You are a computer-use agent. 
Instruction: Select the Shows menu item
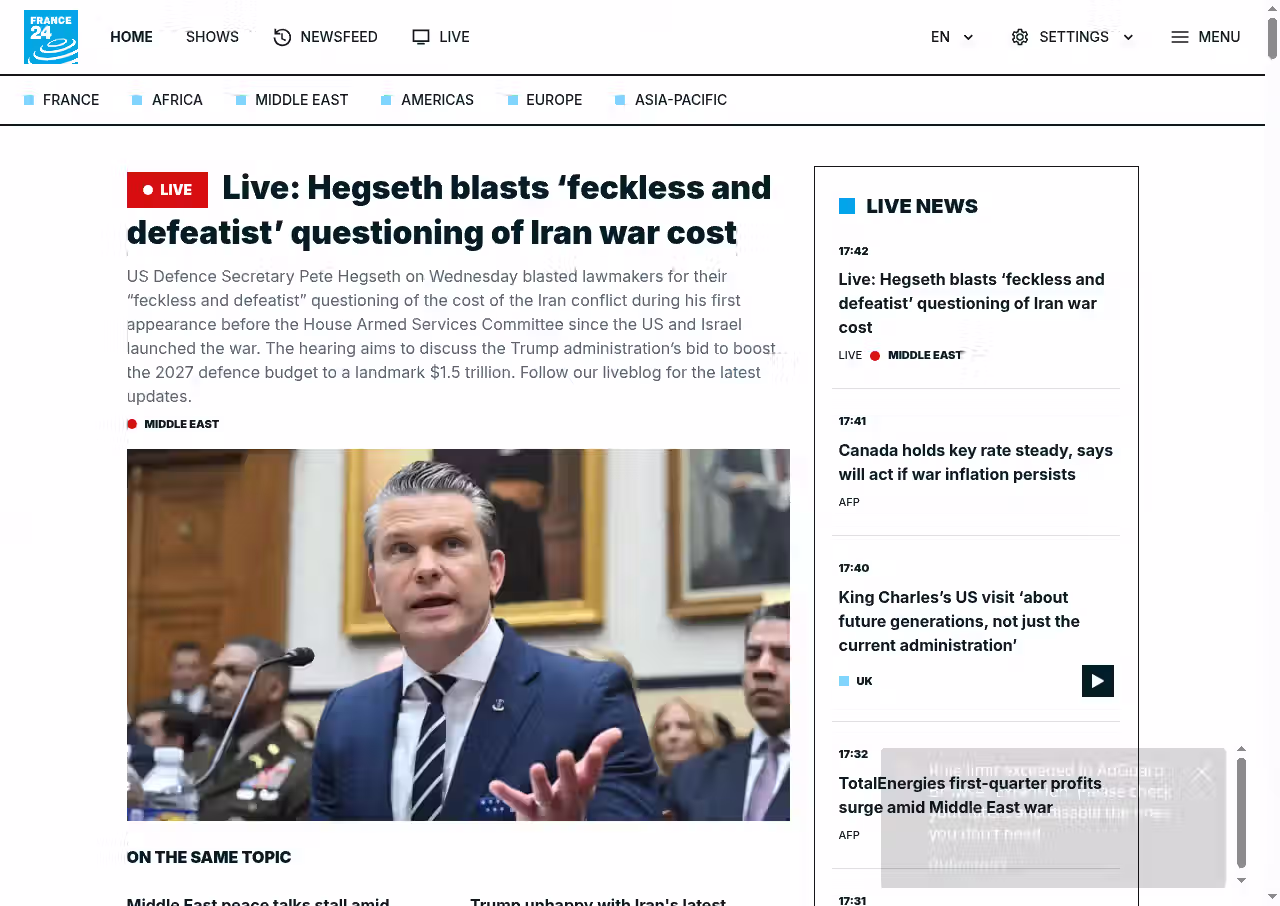tap(212, 37)
